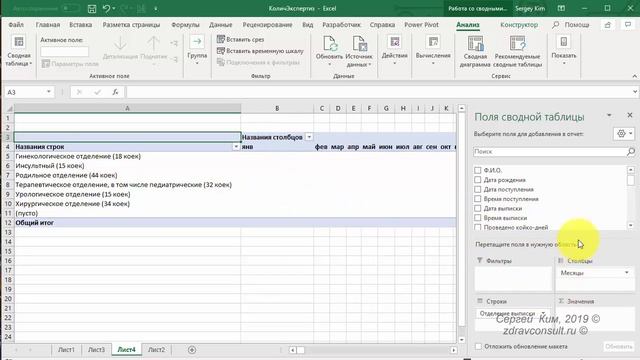This screenshot has height=360, width=640.
Task: Check the Дата выписки field
Action: tap(478, 208)
